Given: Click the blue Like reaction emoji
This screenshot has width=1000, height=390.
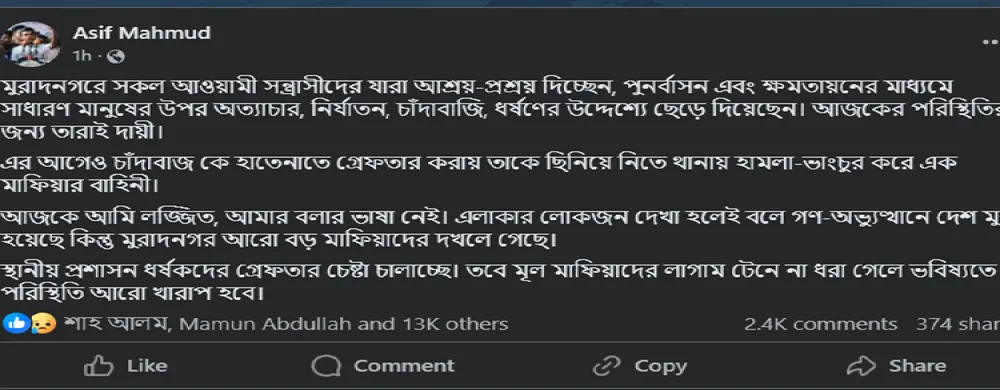Looking at the screenshot, I should (x=12, y=324).
